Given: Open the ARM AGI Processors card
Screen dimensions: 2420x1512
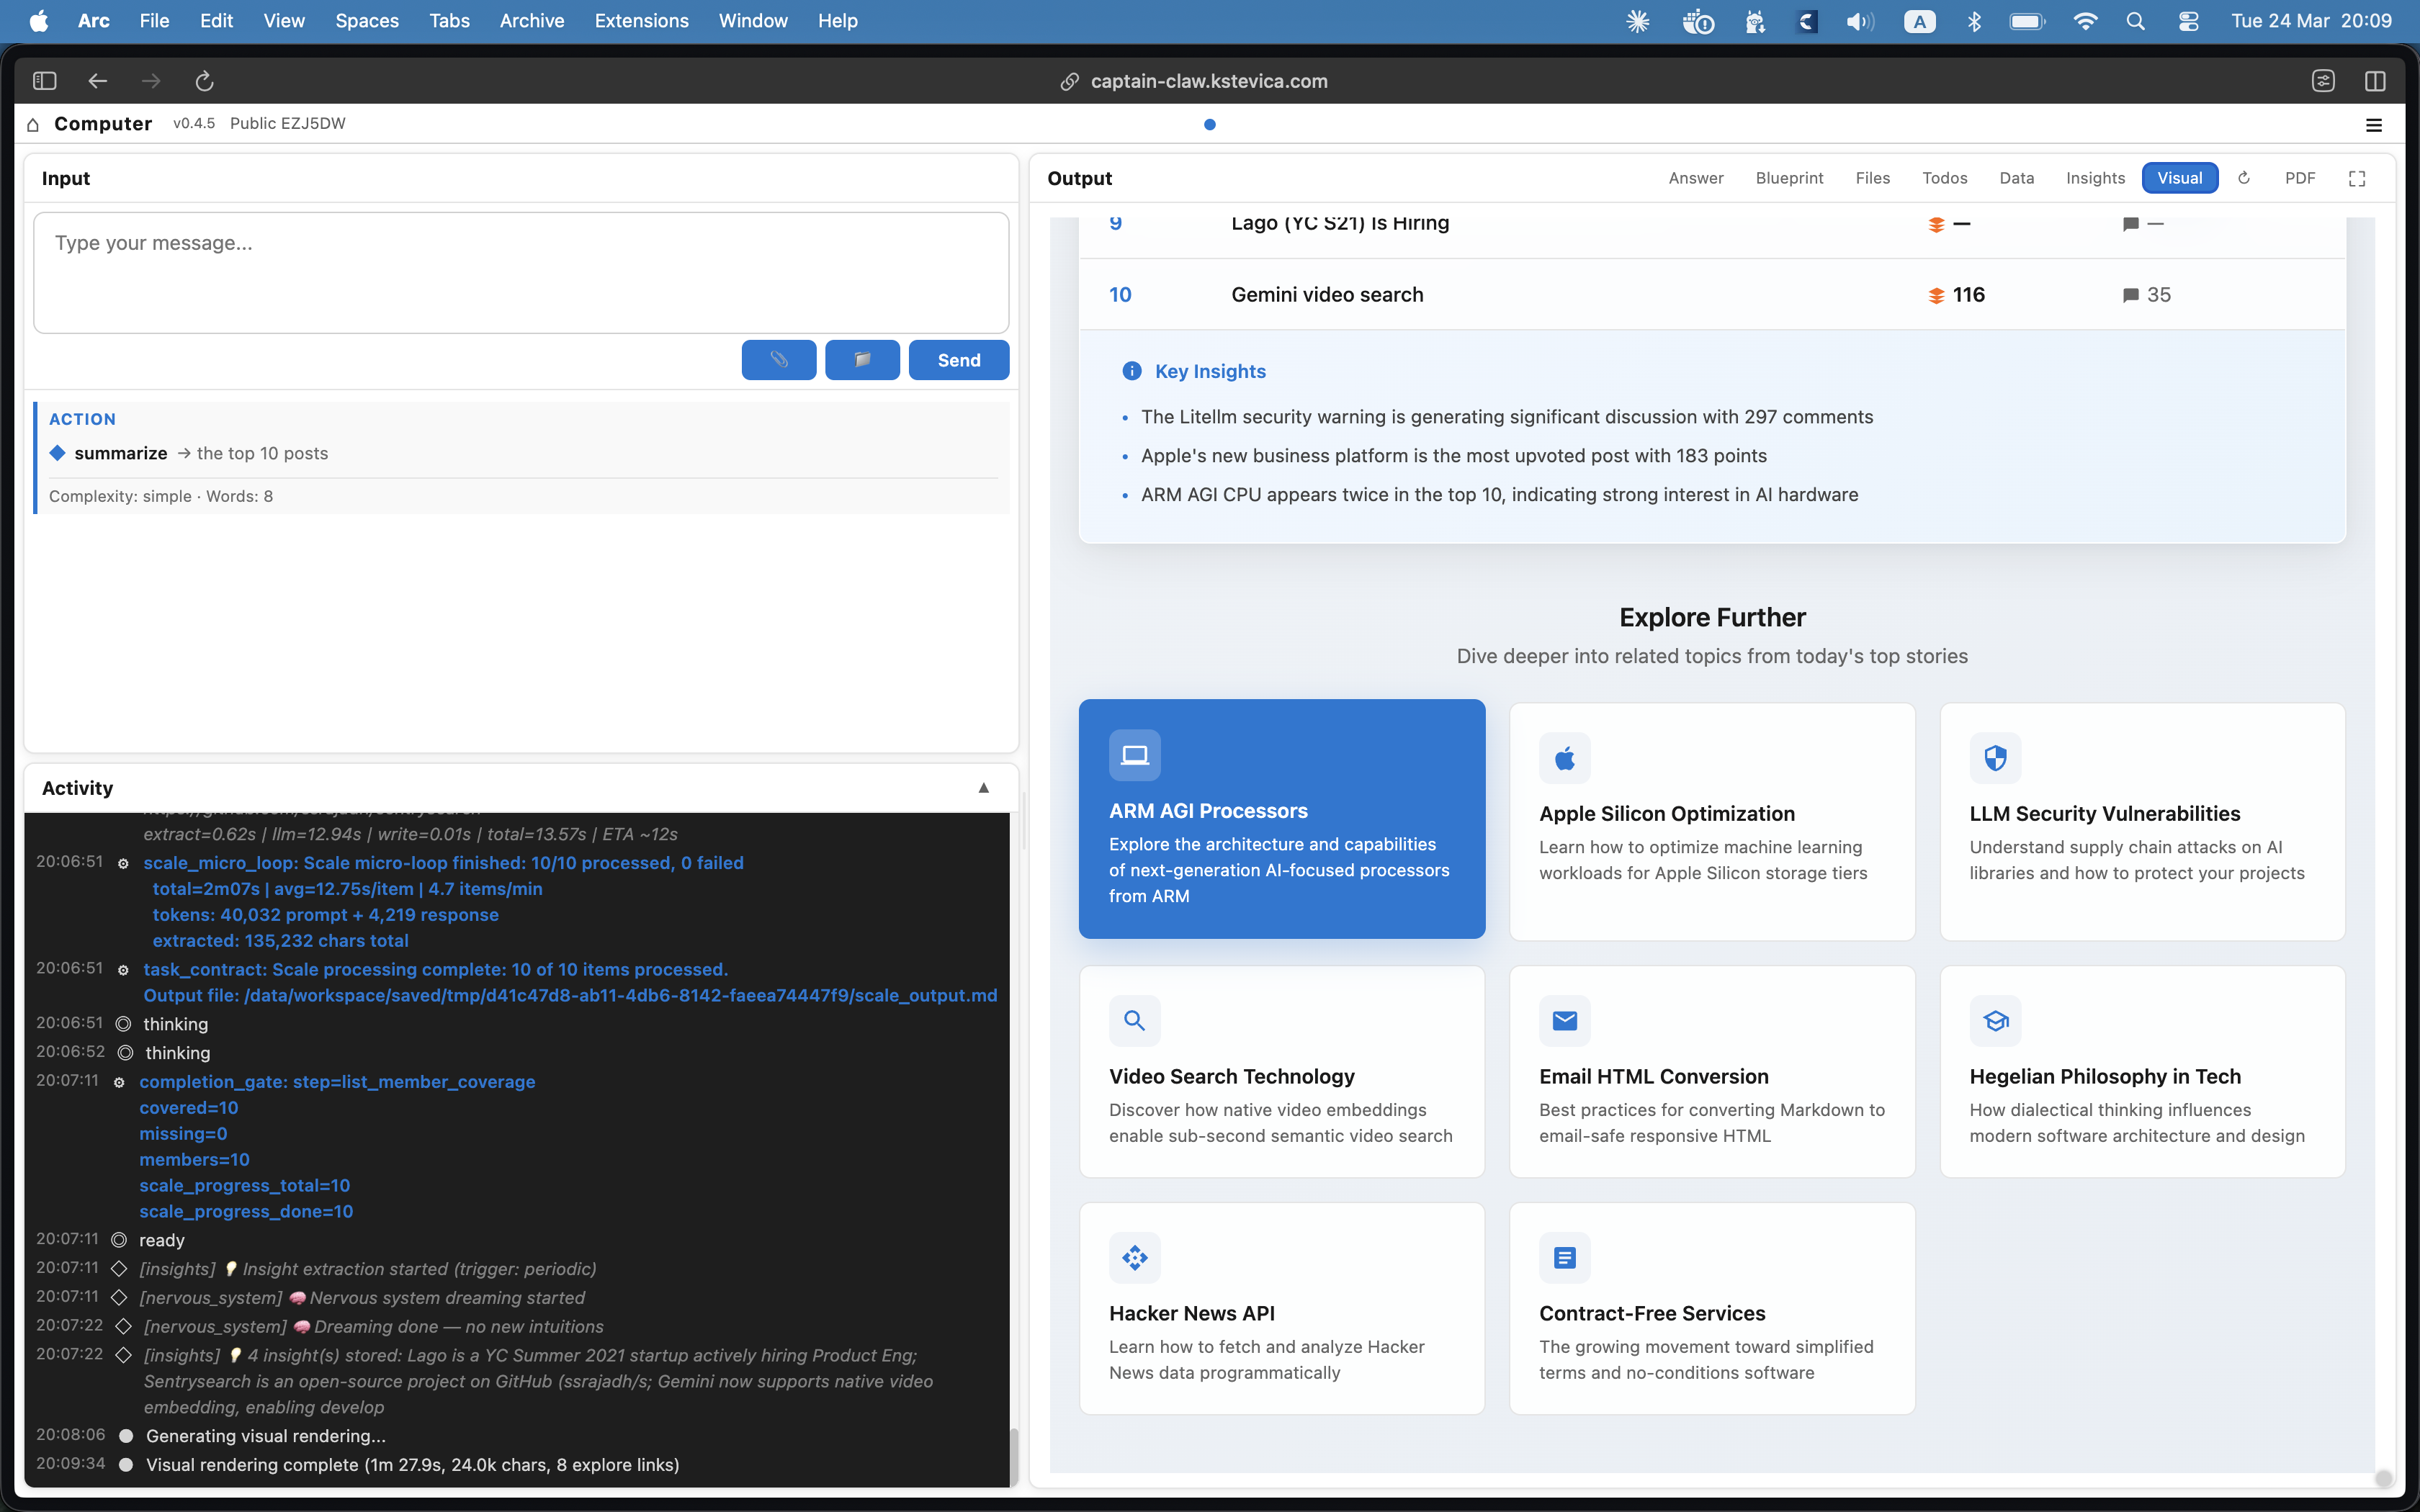Looking at the screenshot, I should point(1282,818).
